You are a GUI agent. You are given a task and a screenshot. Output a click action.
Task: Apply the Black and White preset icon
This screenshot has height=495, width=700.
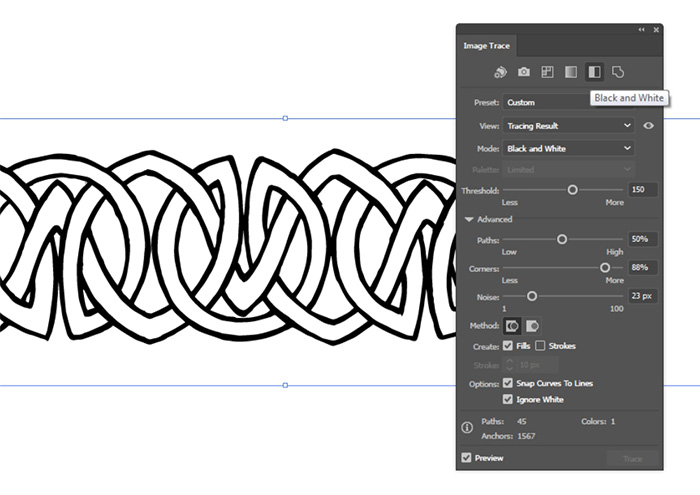click(x=594, y=72)
